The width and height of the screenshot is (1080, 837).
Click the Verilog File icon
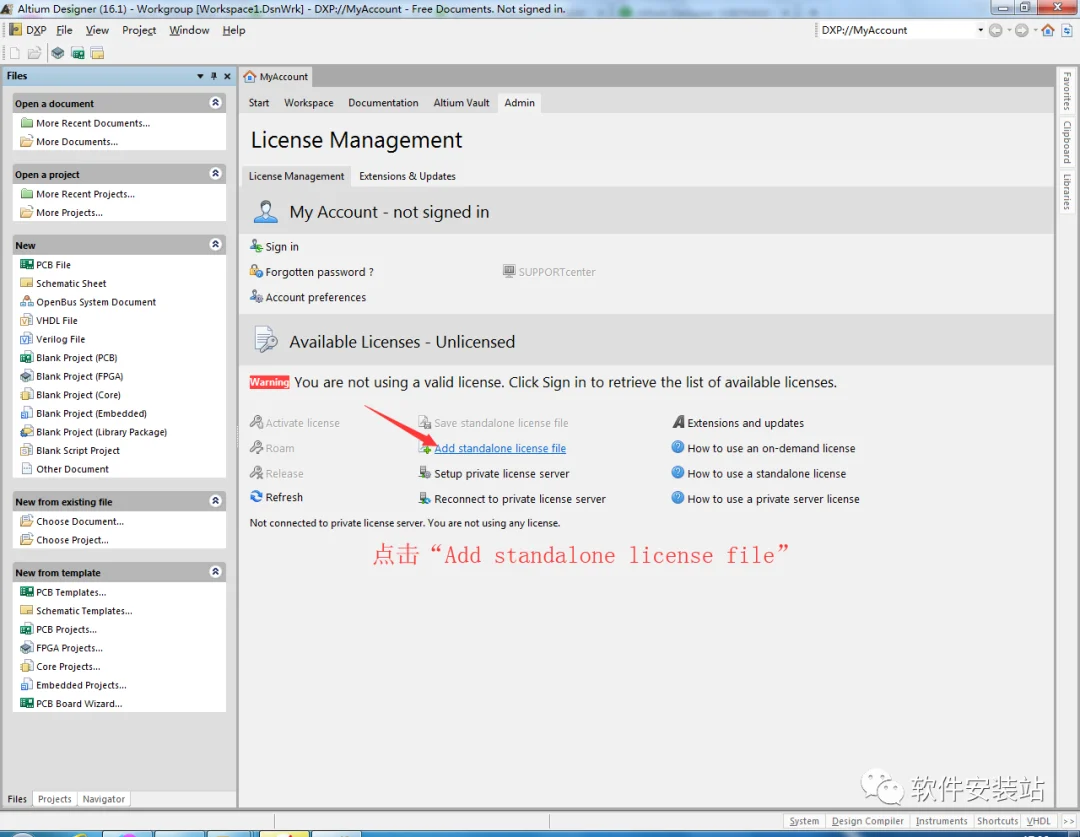pos(27,339)
